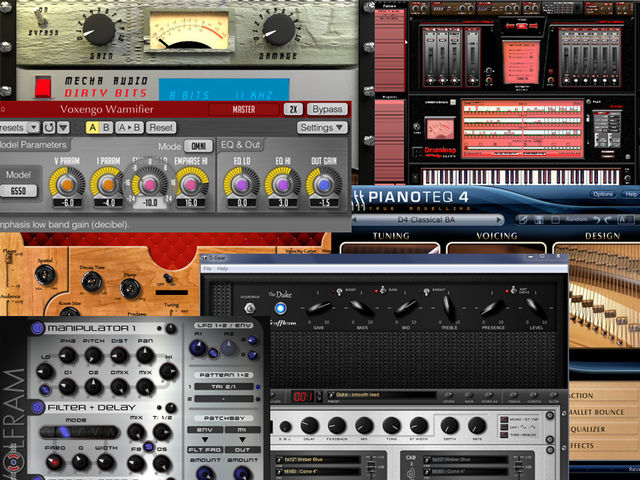This screenshot has height=480, width=640.
Task: Toggle the Duke amp standby switch
Action: (x=249, y=308)
